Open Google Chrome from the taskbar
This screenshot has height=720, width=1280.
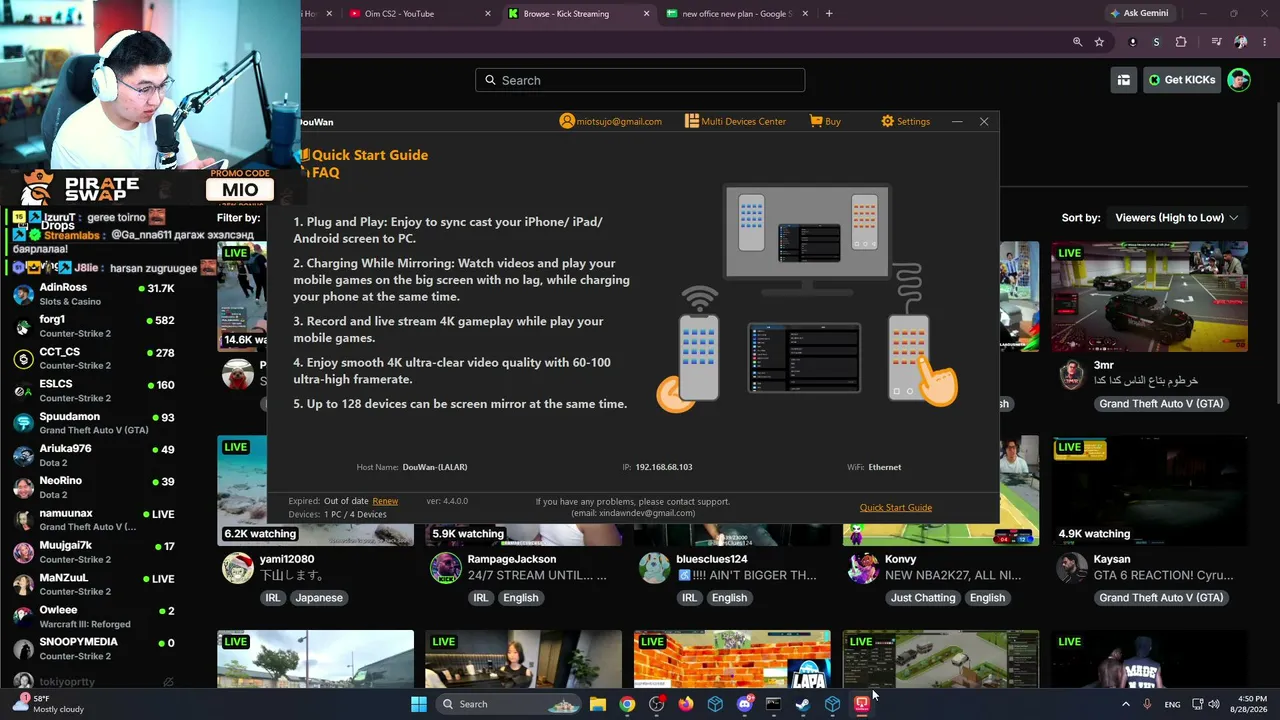click(627, 704)
